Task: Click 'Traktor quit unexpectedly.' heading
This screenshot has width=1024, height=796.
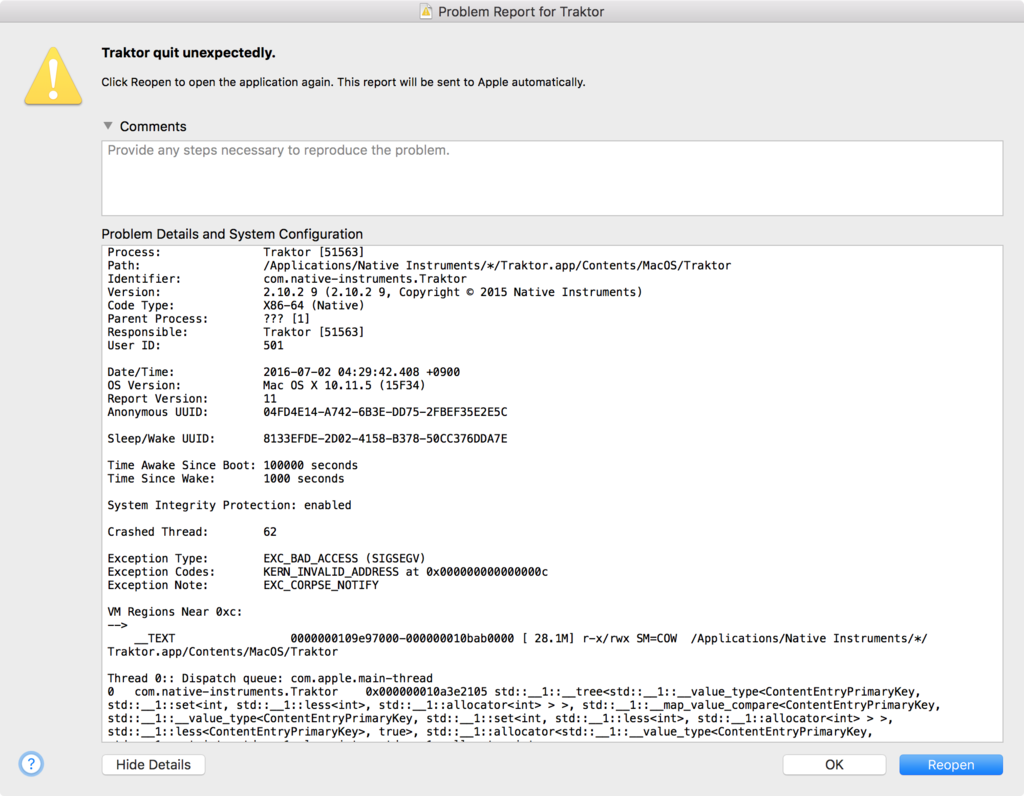Action: pyautogui.click(x=188, y=53)
